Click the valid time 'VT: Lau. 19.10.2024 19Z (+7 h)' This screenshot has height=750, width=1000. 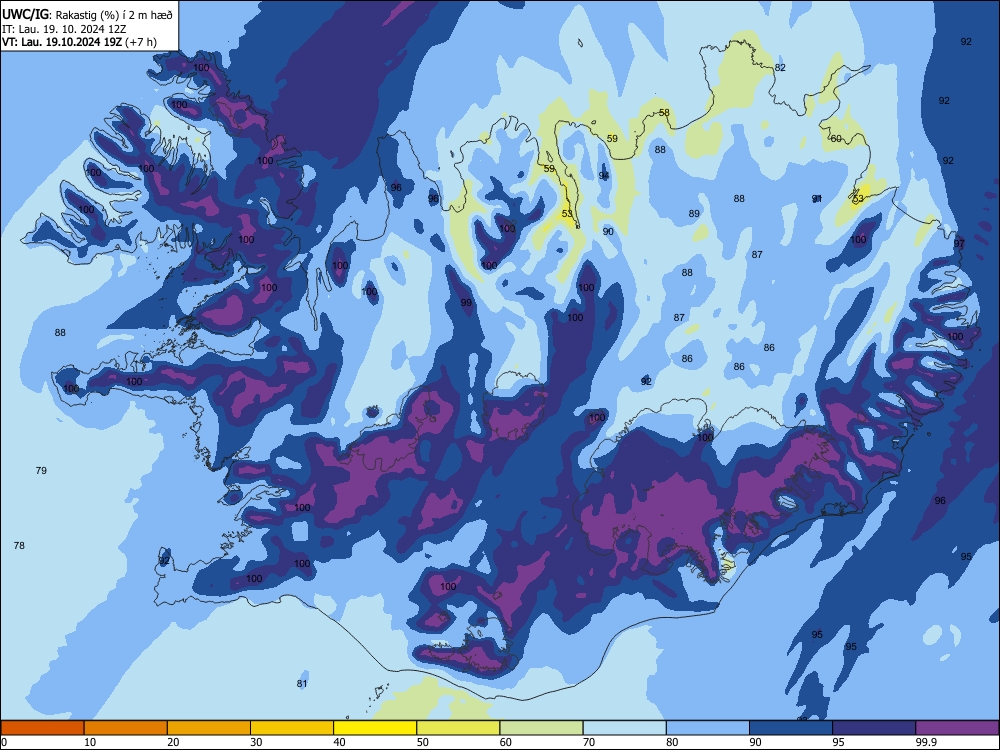tap(79, 42)
